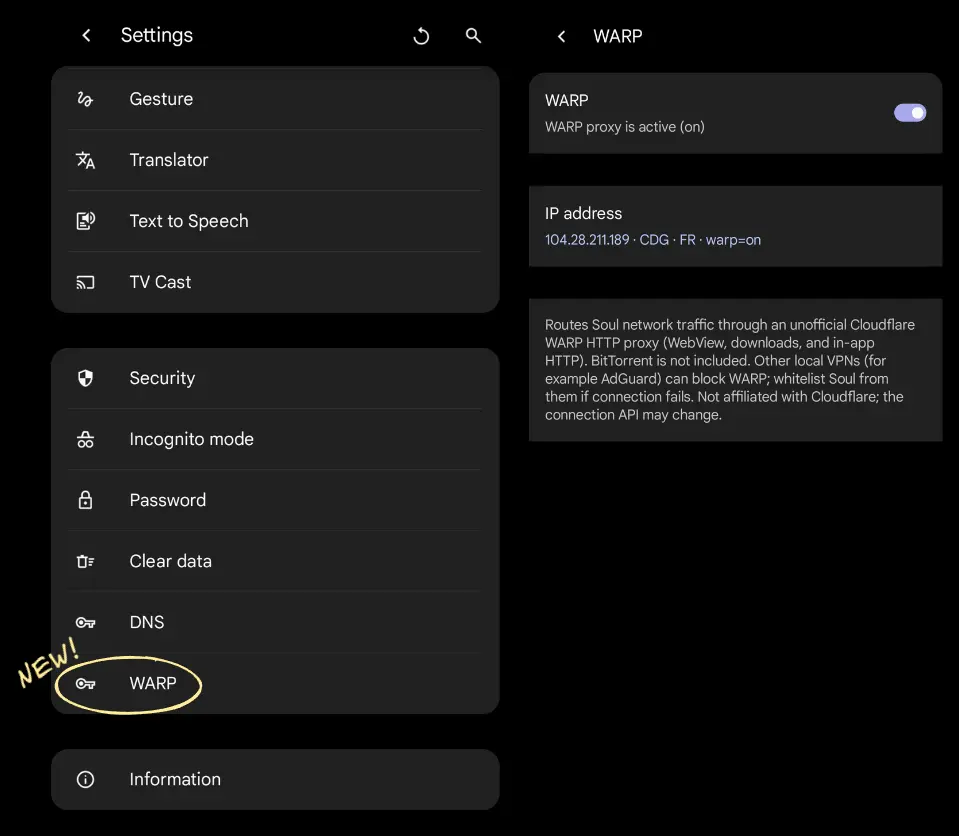Open Security settings
The width and height of the screenshot is (959, 836).
point(275,378)
